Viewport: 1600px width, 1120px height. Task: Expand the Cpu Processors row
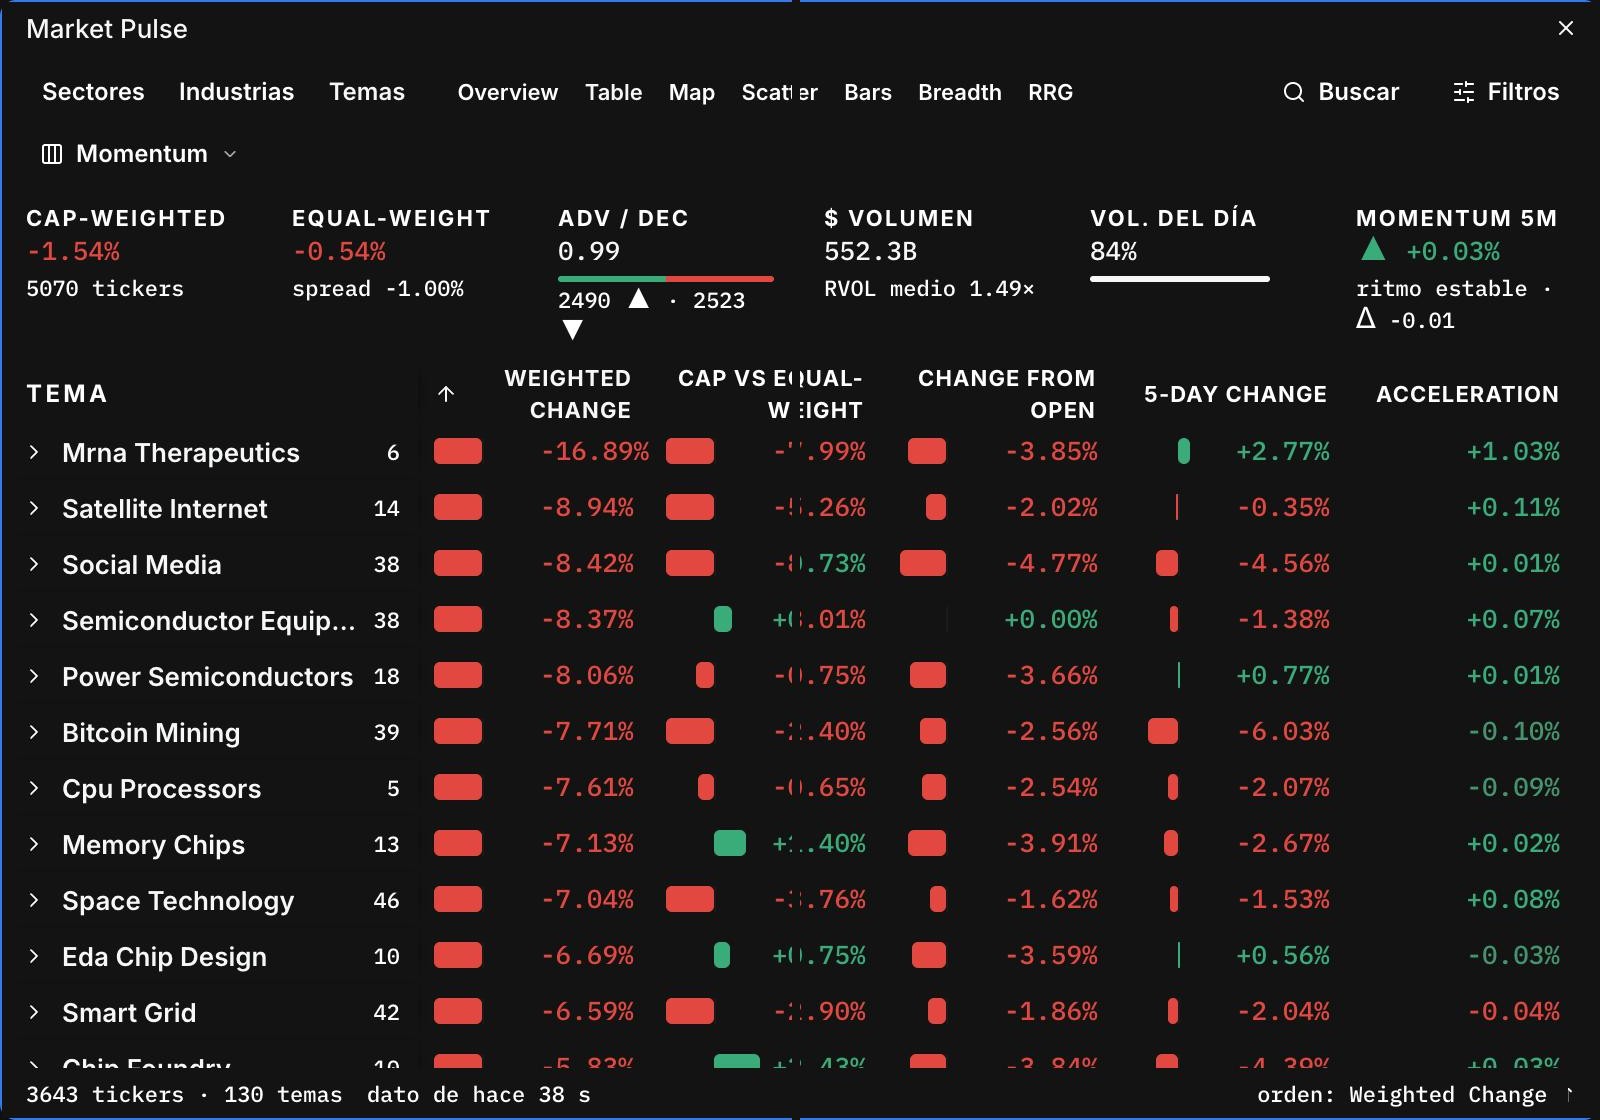tap(34, 788)
